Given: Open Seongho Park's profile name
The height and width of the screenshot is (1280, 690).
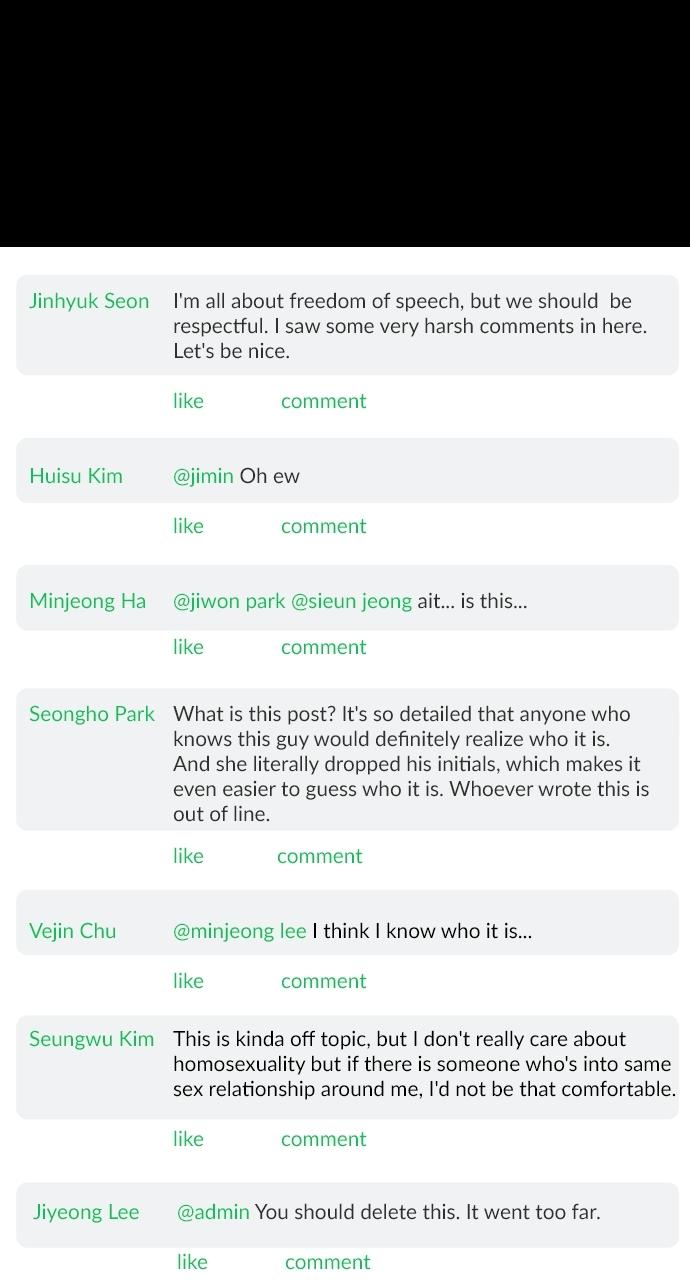Looking at the screenshot, I should (x=92, y=714).
